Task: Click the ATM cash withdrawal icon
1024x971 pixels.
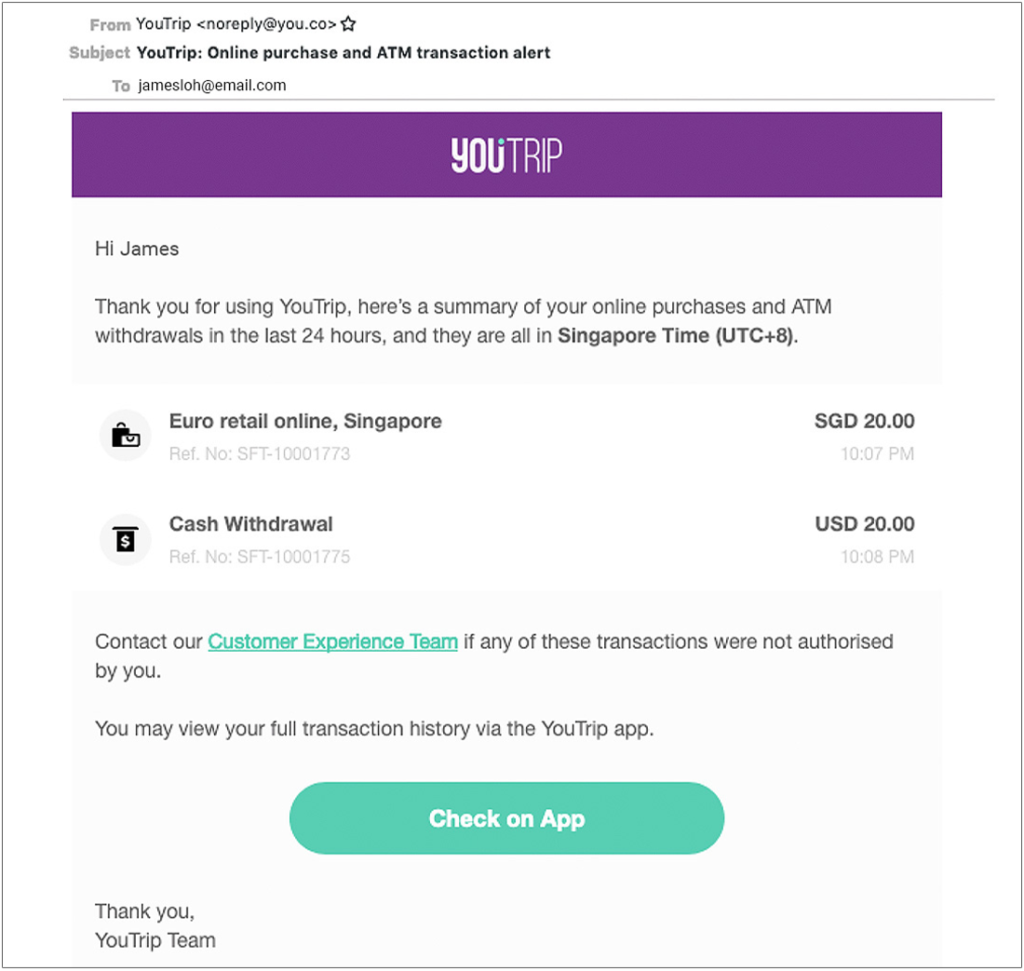Action: (x=125, y=539)
